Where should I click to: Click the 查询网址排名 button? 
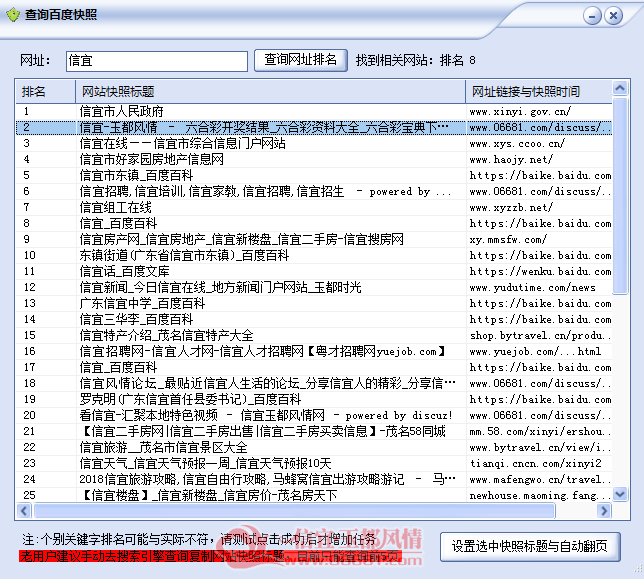(x=301, y=60)
